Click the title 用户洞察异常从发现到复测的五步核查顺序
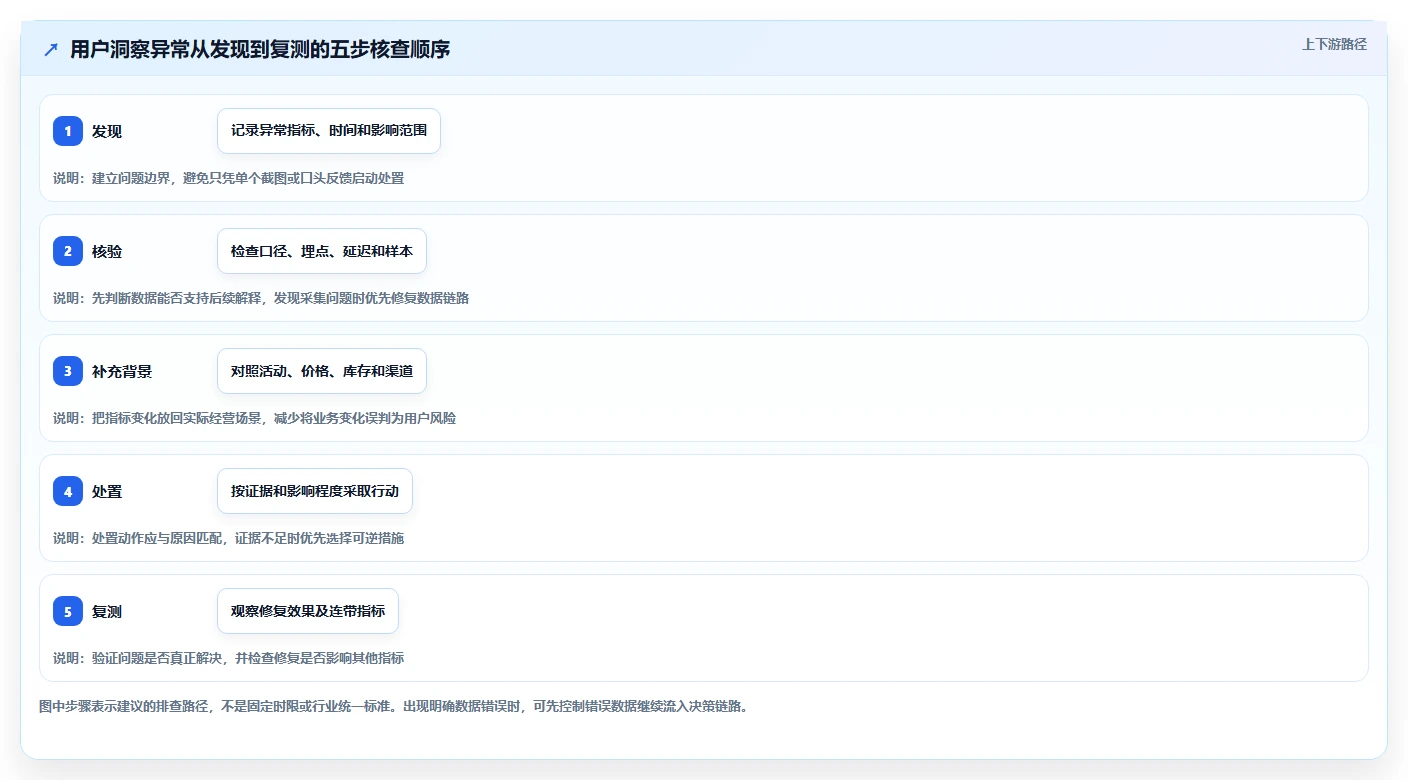1408x780 pixels. click(x=260, y=49)
